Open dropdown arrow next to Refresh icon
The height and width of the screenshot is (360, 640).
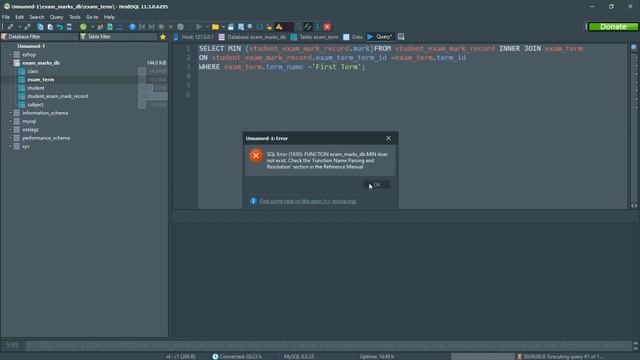point(92,27)
